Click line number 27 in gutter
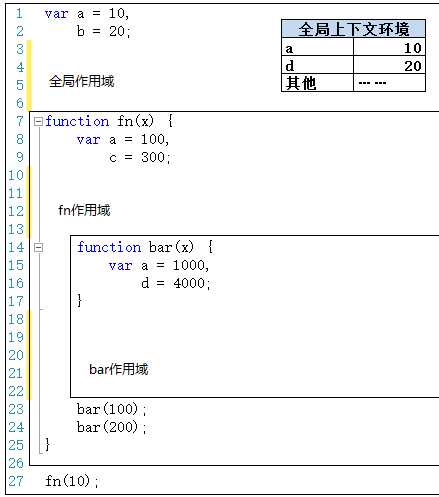 pos(16,481)
